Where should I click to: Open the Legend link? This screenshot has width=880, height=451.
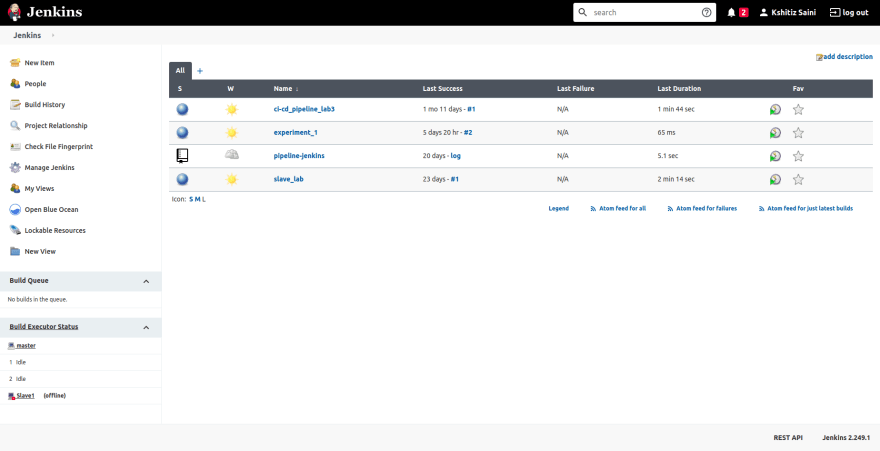click(x=558, y=208)
